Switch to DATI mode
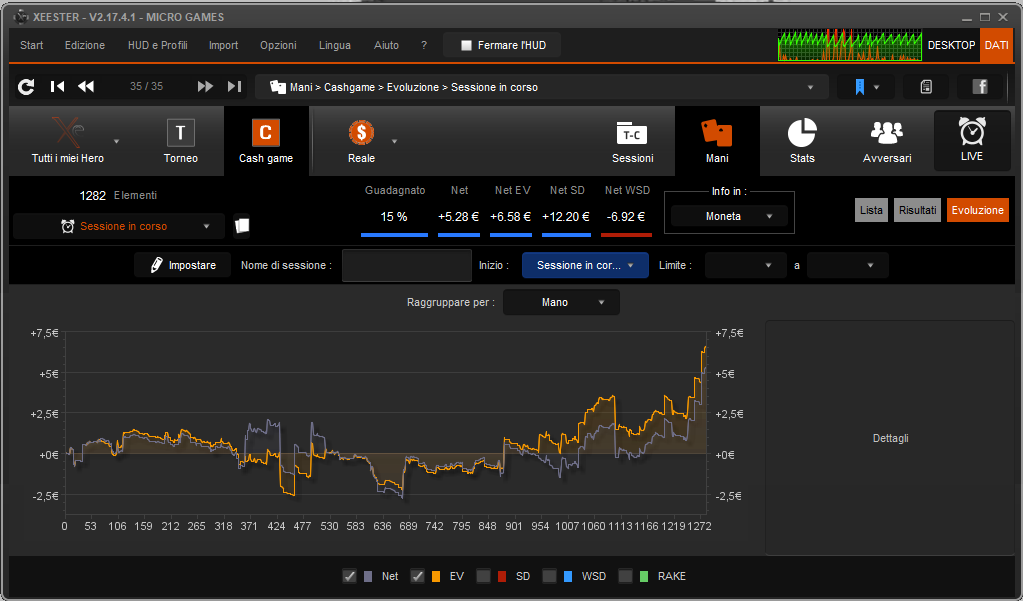Screen dimensions: 1023x601 click(996, 45)
